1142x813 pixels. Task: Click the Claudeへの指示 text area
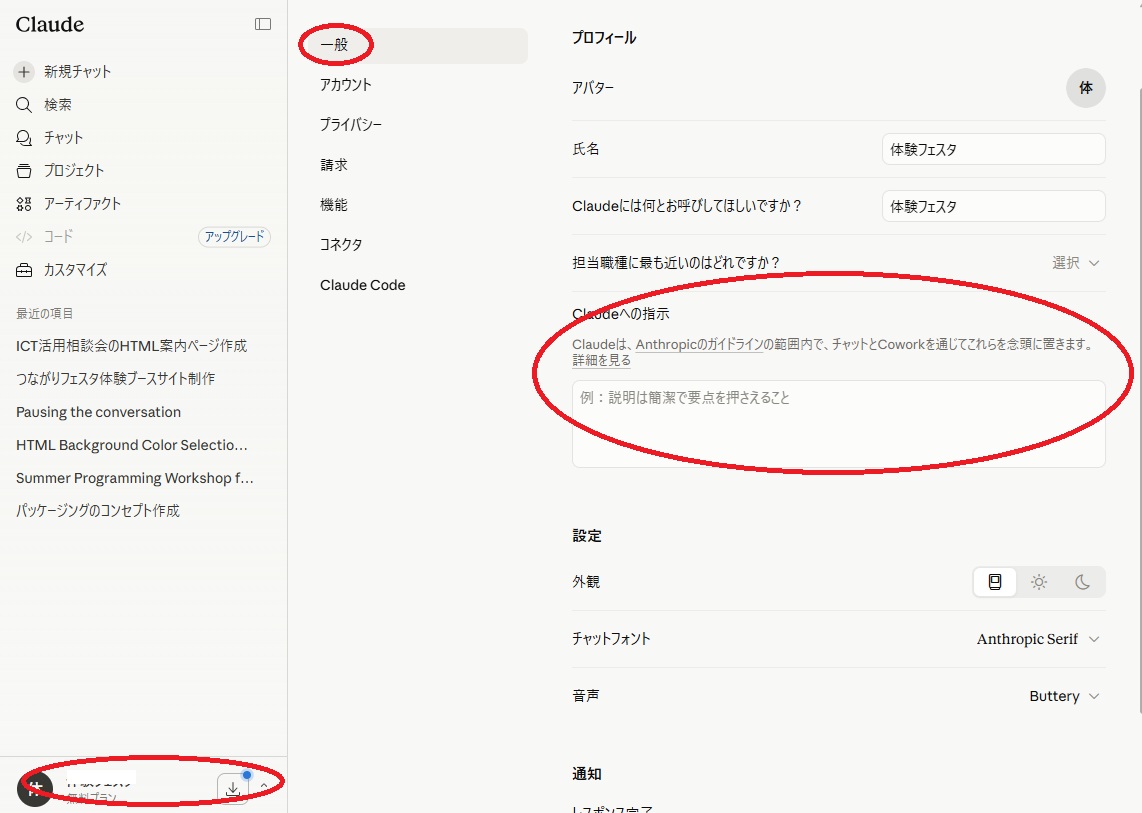(838, 423)
